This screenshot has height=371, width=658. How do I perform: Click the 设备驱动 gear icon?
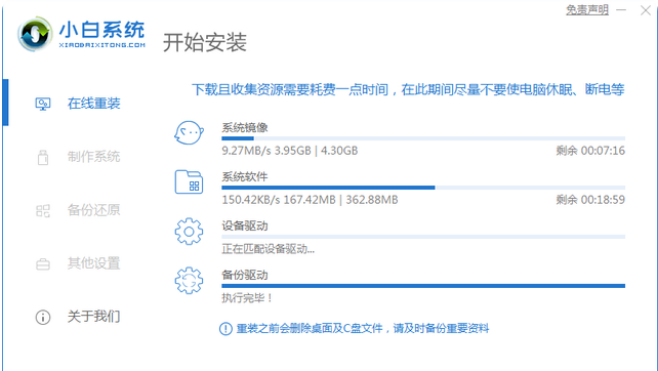189,231
